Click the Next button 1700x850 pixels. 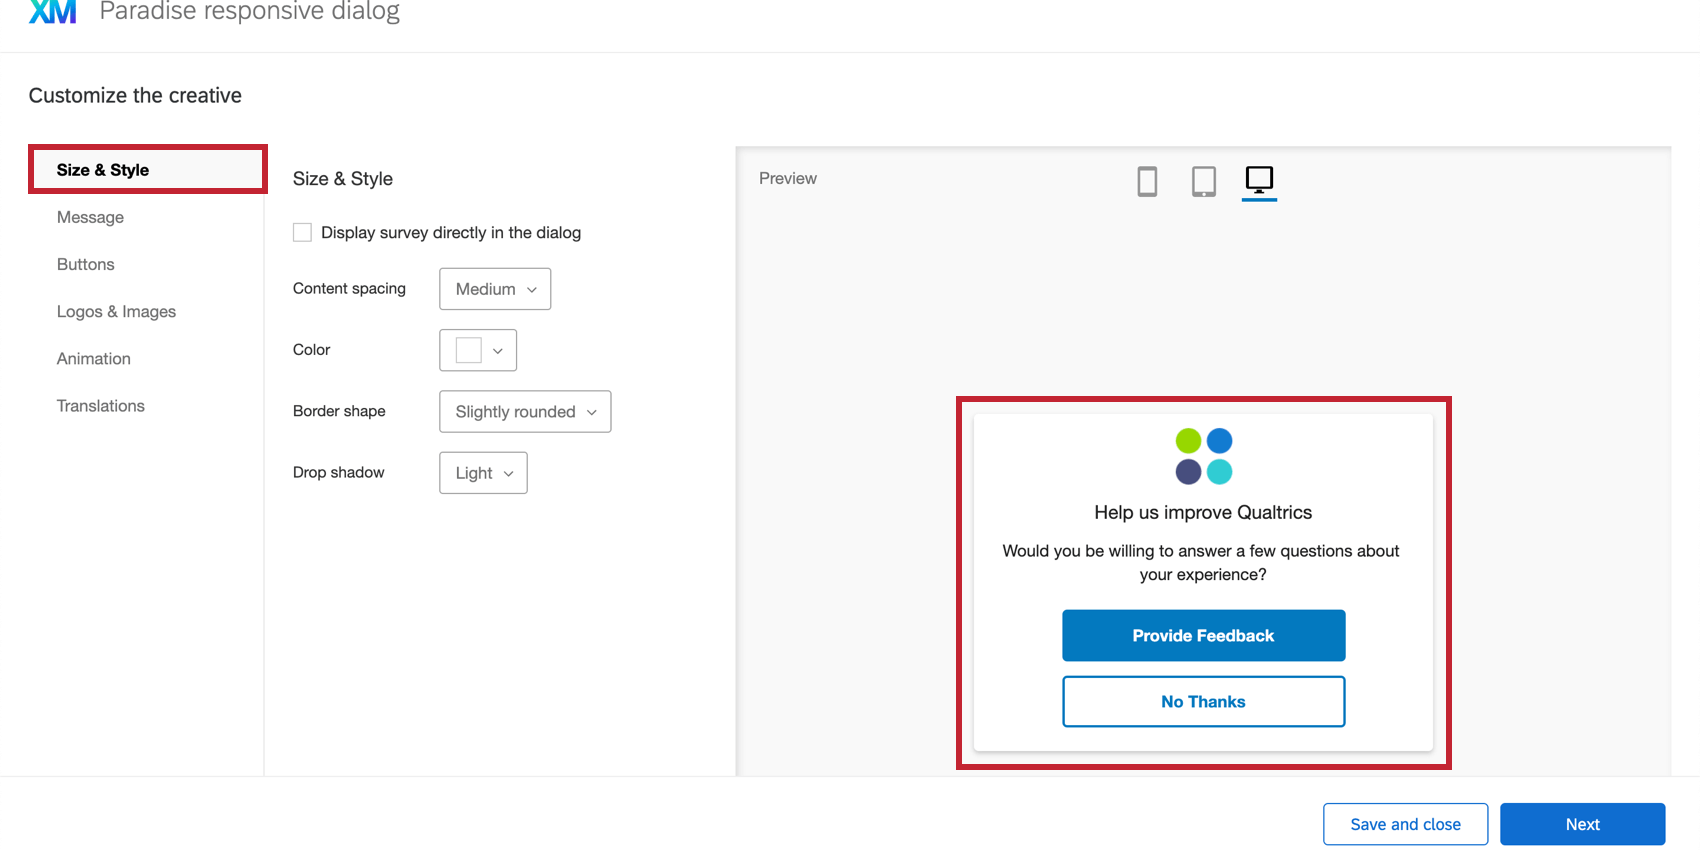(1582, 824)
